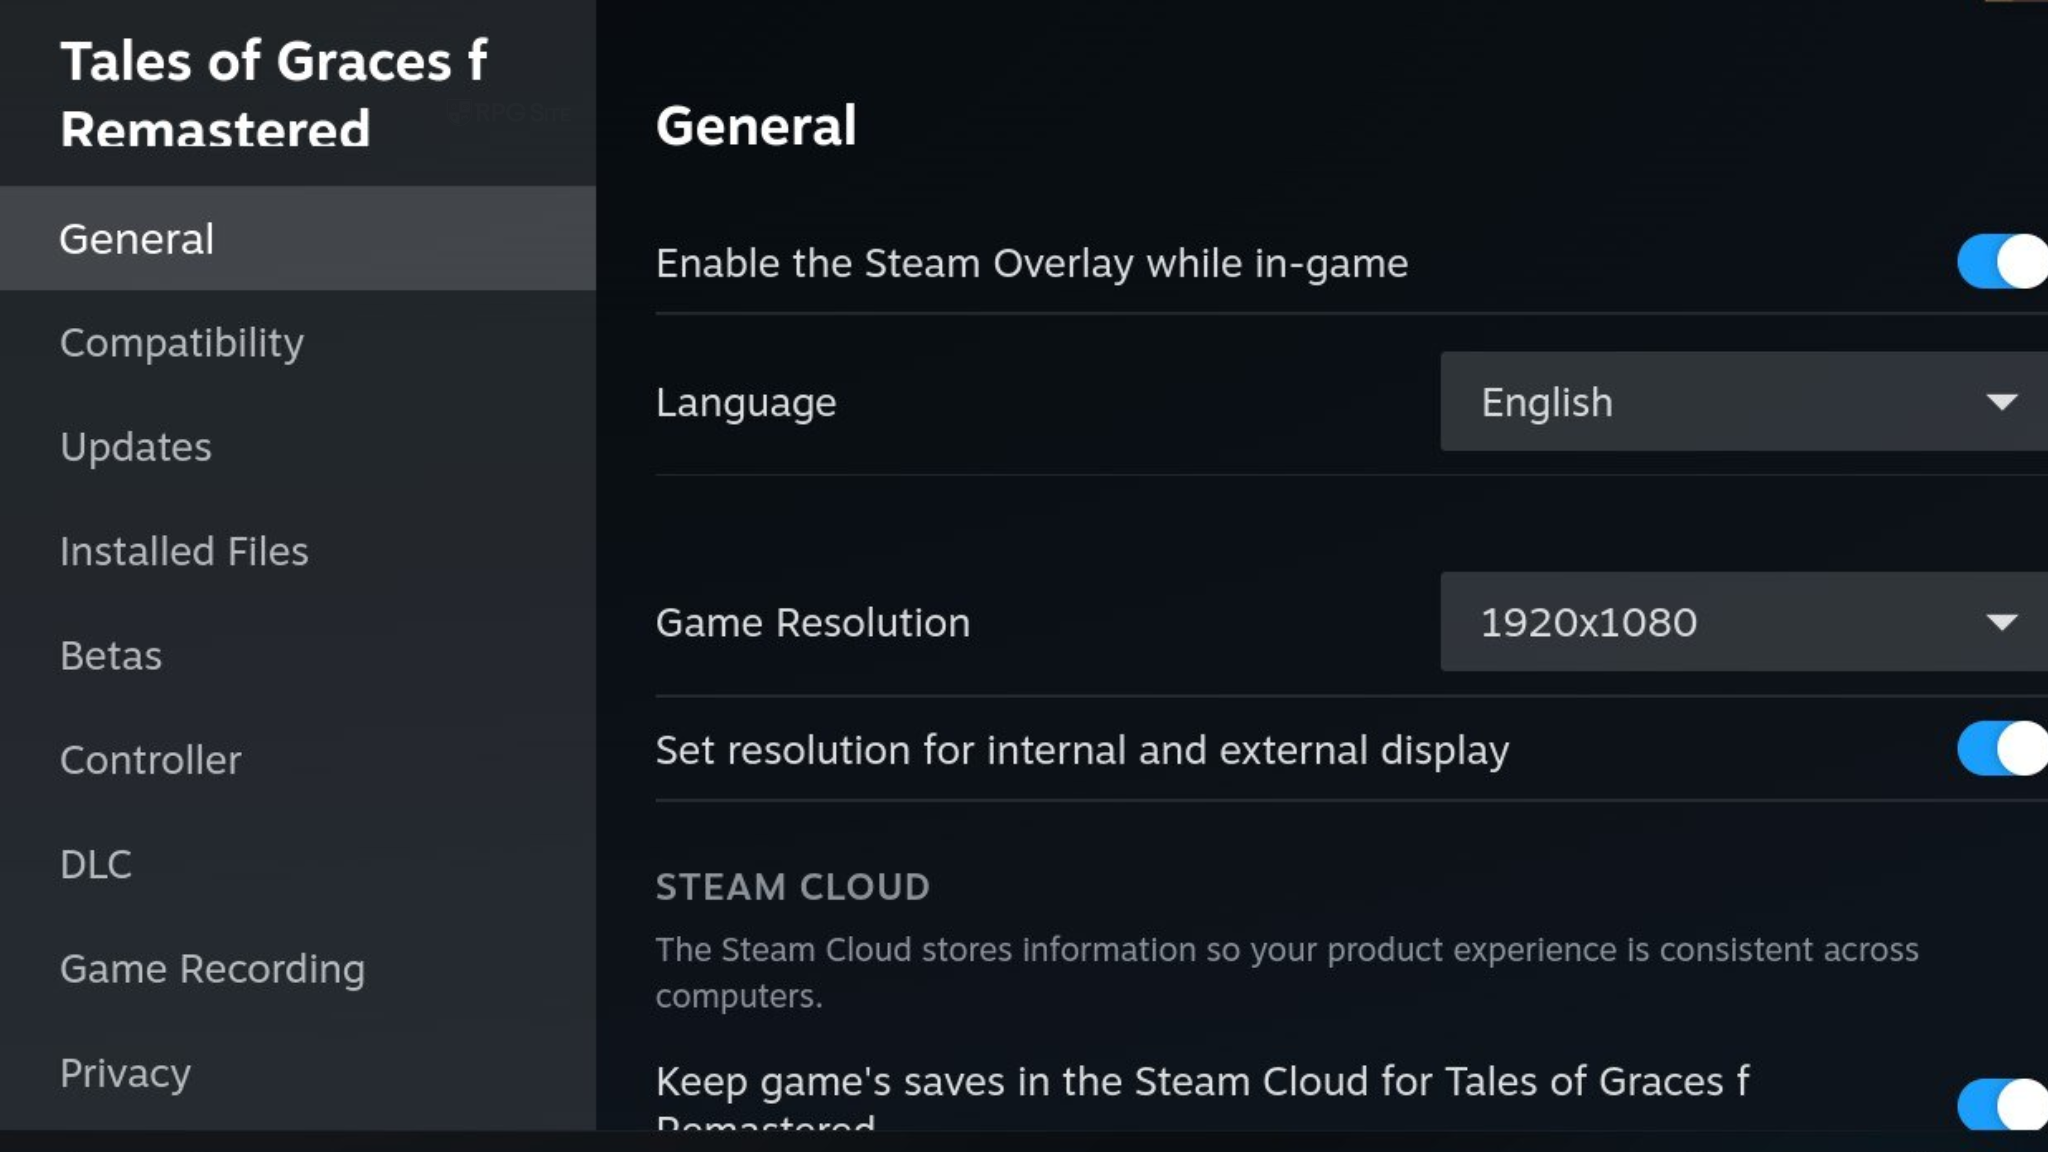Open the Game Resolution 1920x1080 dropdown

(1744, 622)
